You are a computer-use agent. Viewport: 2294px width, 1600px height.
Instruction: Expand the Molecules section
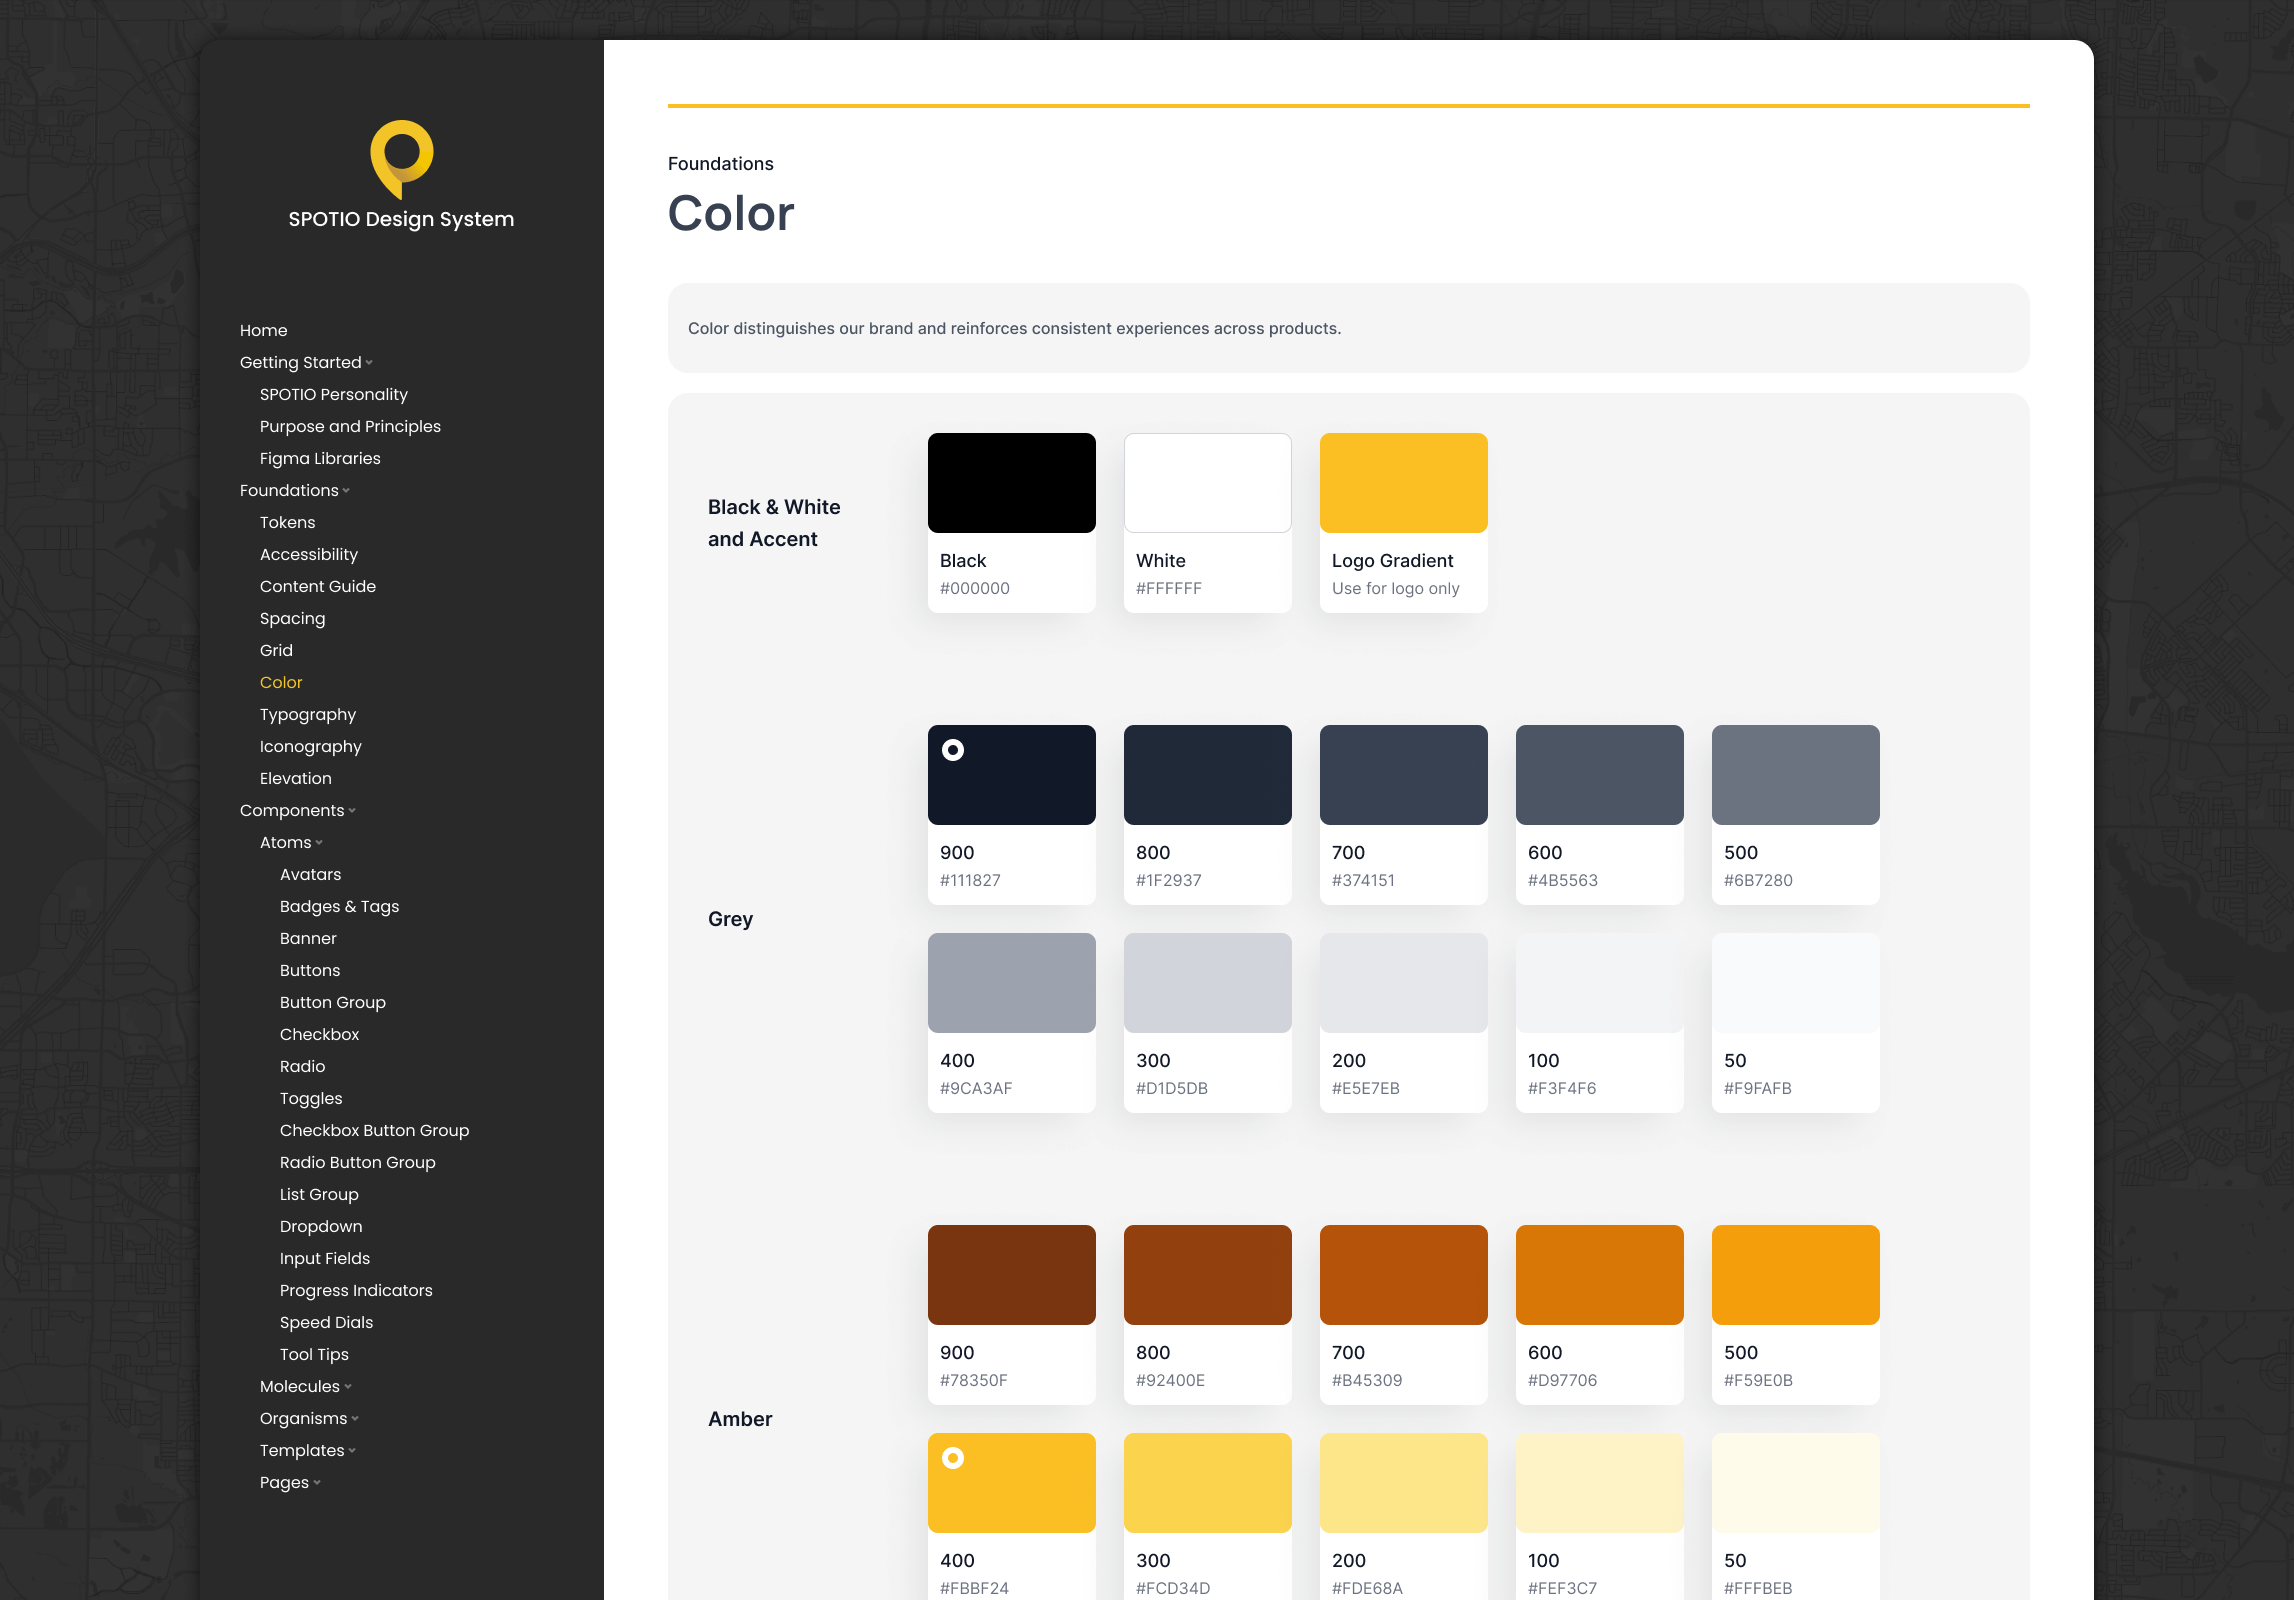[x=306, y=1386]
